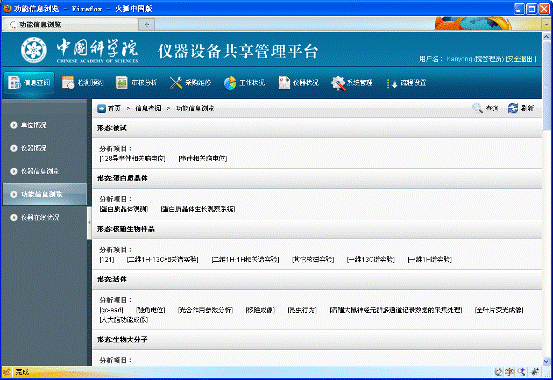Open the link on second row under 形态:活体
Image resolution: width=553 pixels, height=380 pixels.
pos(124,320)
